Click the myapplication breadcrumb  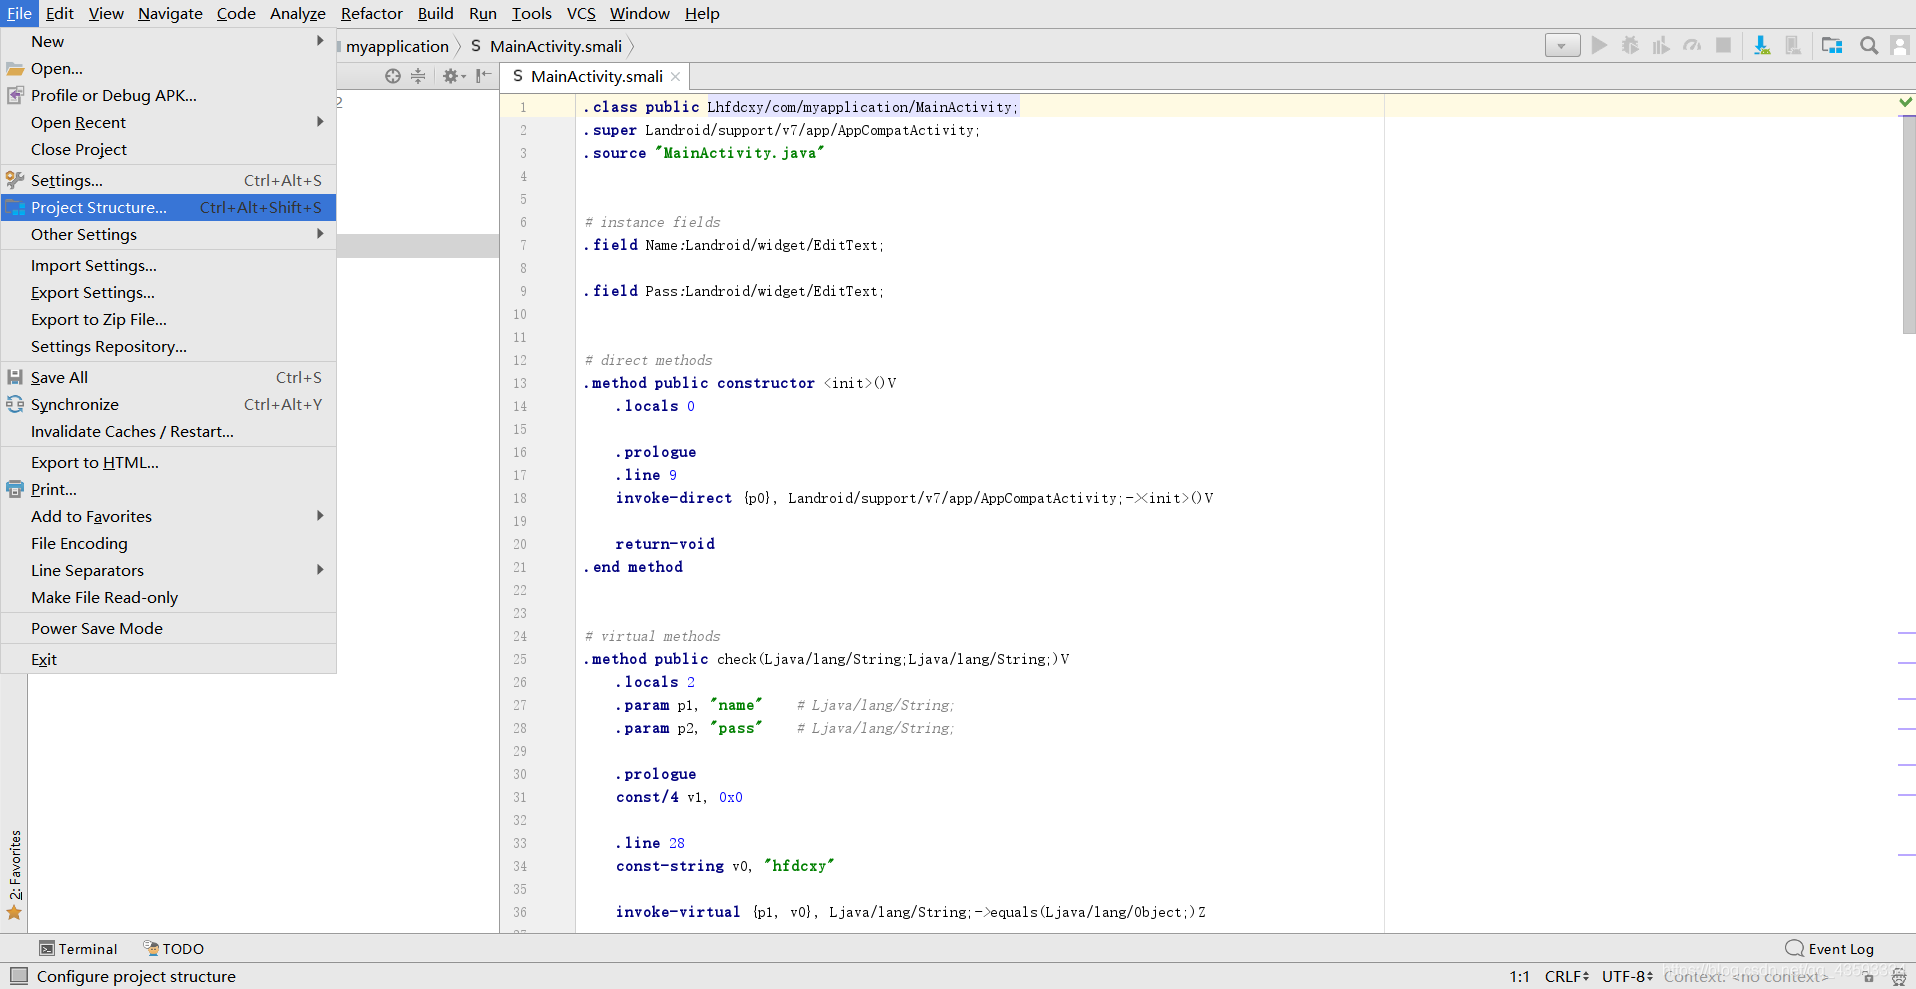pos(397,46)
